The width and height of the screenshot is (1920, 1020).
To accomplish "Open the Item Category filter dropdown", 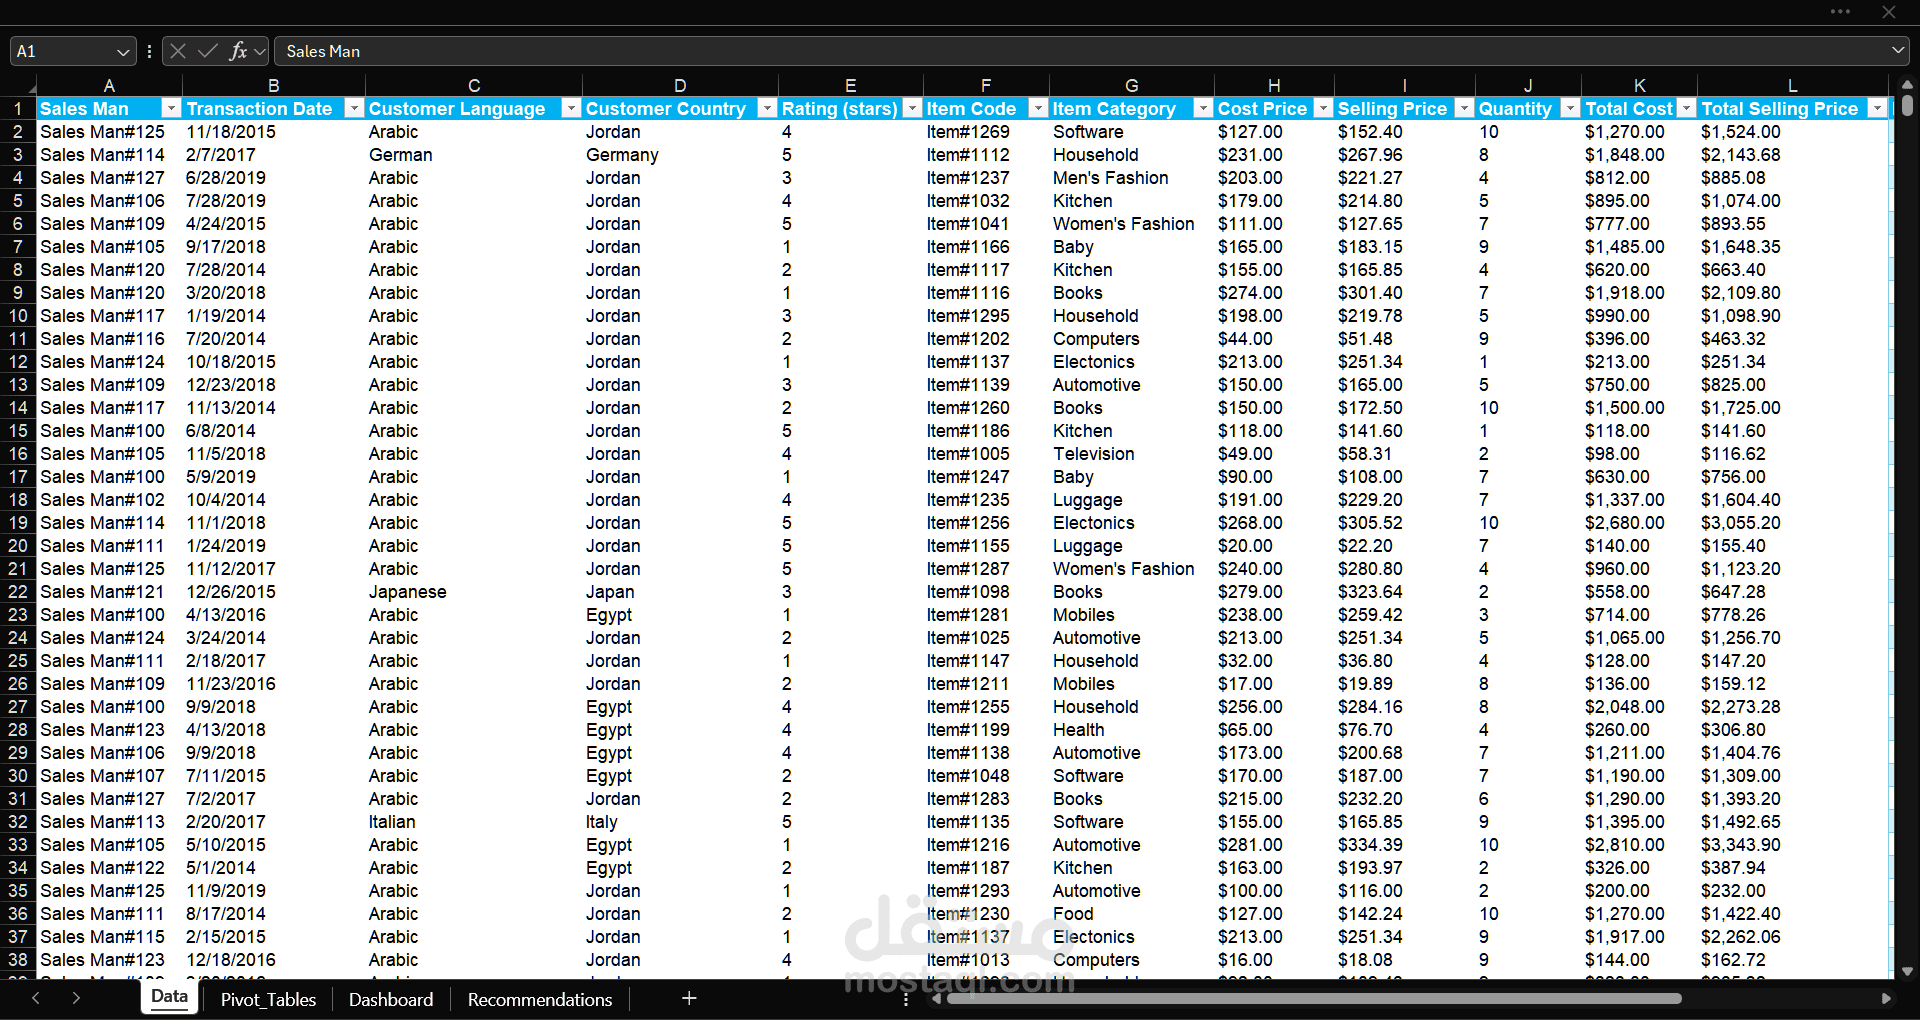I will coord(1203,108).
